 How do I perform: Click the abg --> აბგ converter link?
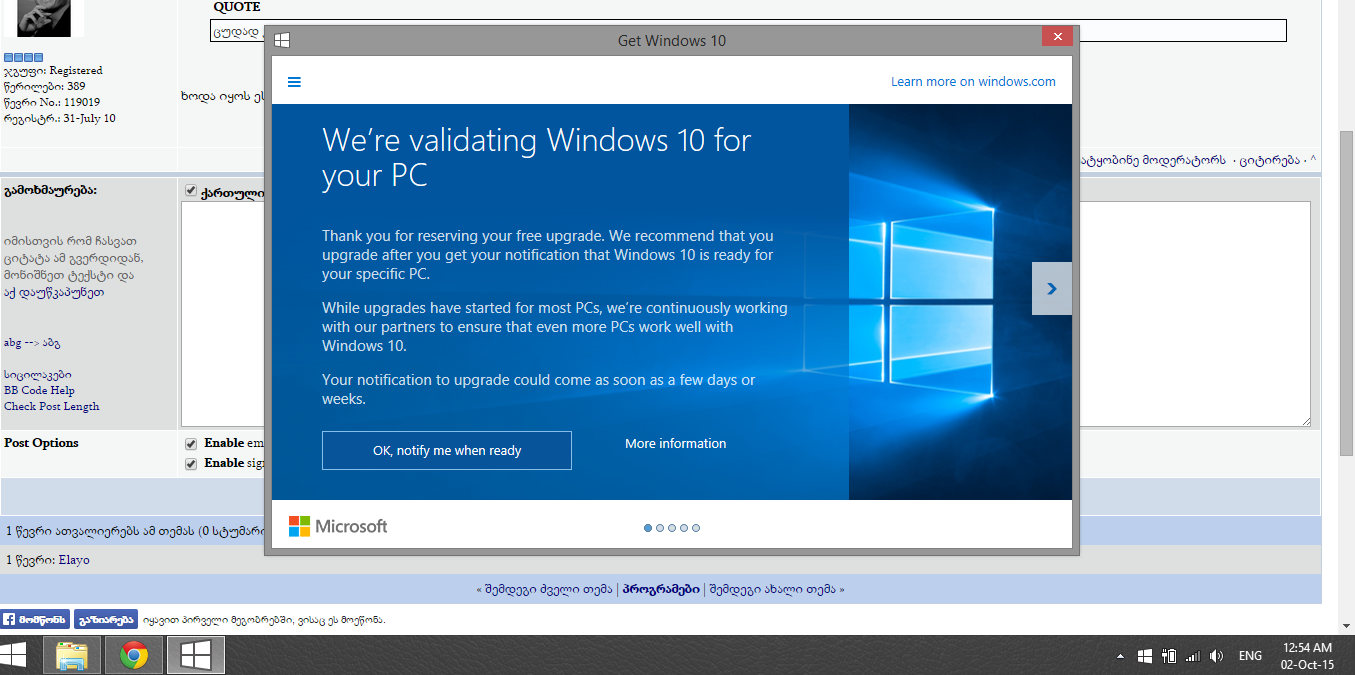(x=32, y=342)
